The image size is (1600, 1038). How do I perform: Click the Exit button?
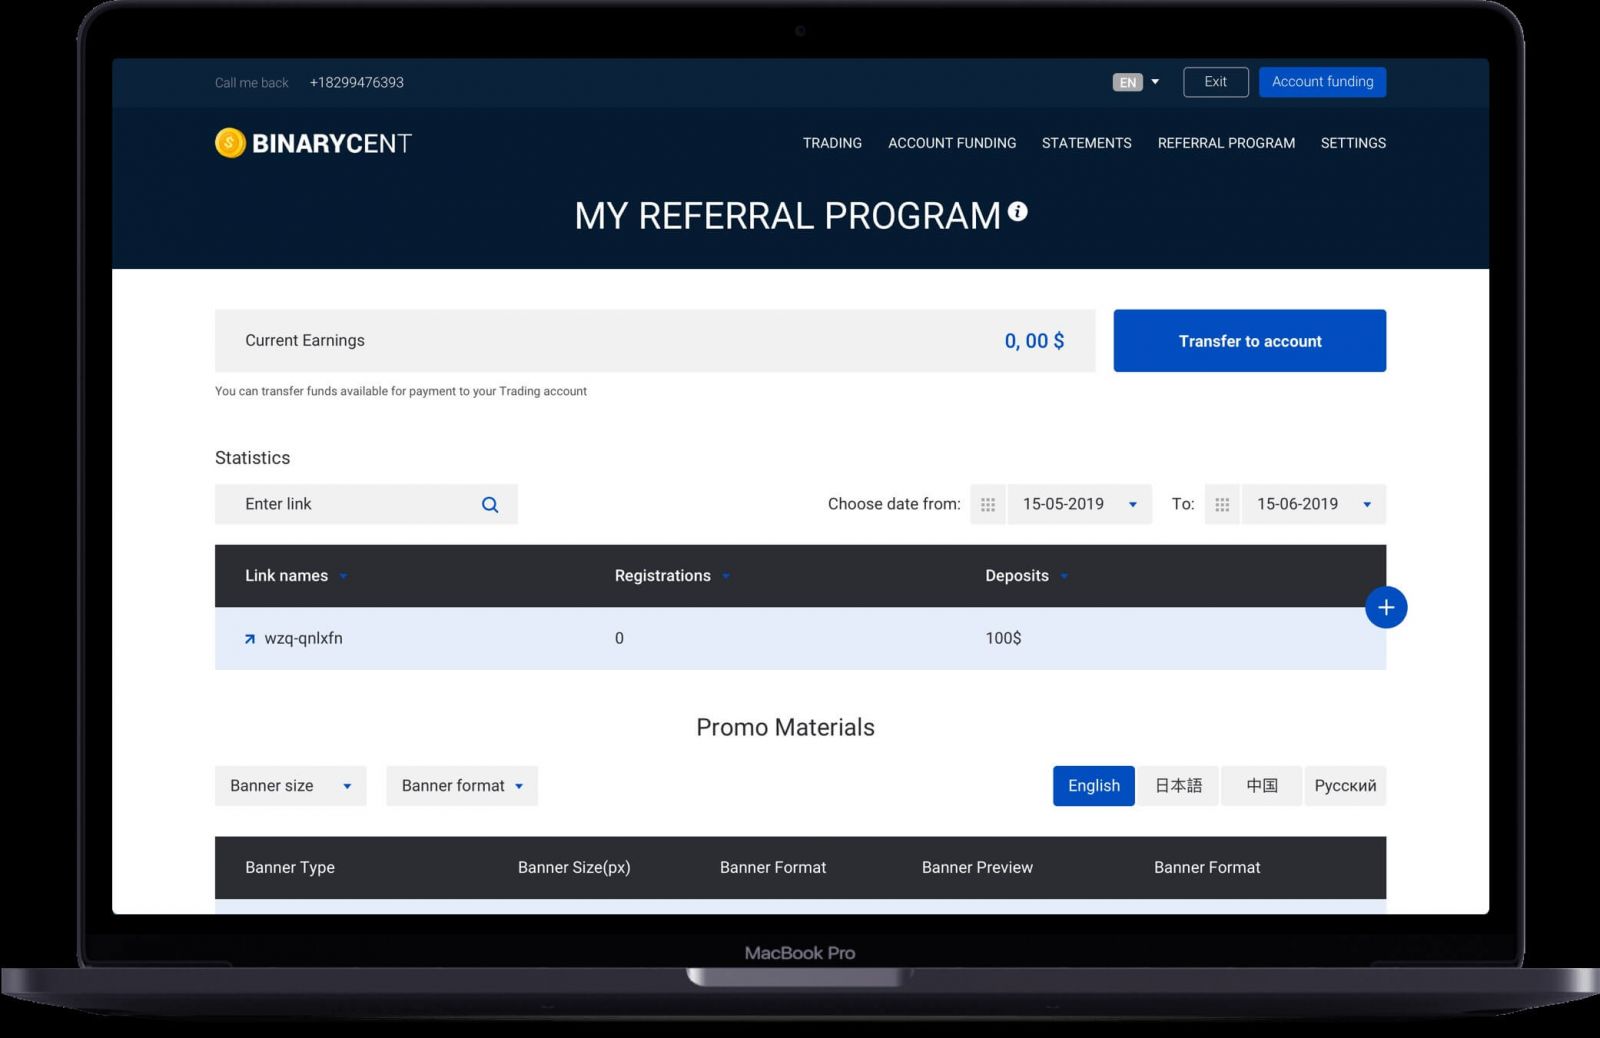pos(1216,82)
